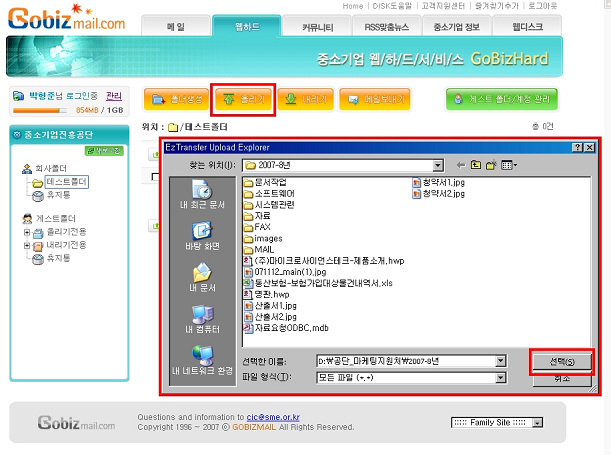611x460 pixels.
Task: Click the 선택(S) button
Action: click(562, 362)
